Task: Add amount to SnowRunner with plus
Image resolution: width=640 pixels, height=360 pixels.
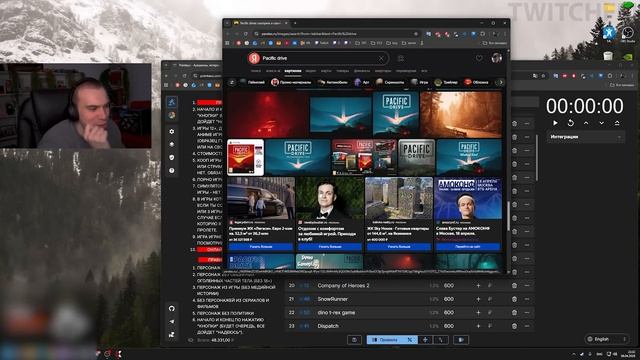Action: 478,299
